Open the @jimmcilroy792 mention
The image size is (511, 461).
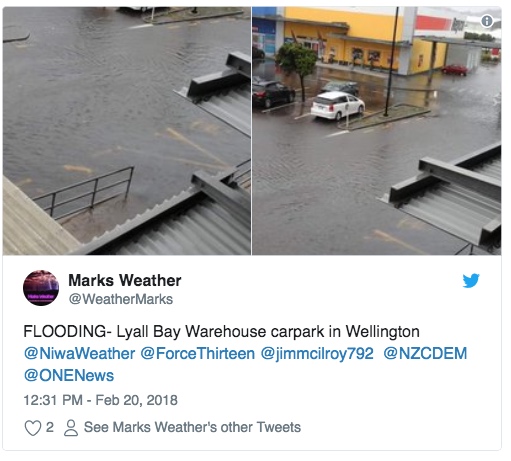317,353
